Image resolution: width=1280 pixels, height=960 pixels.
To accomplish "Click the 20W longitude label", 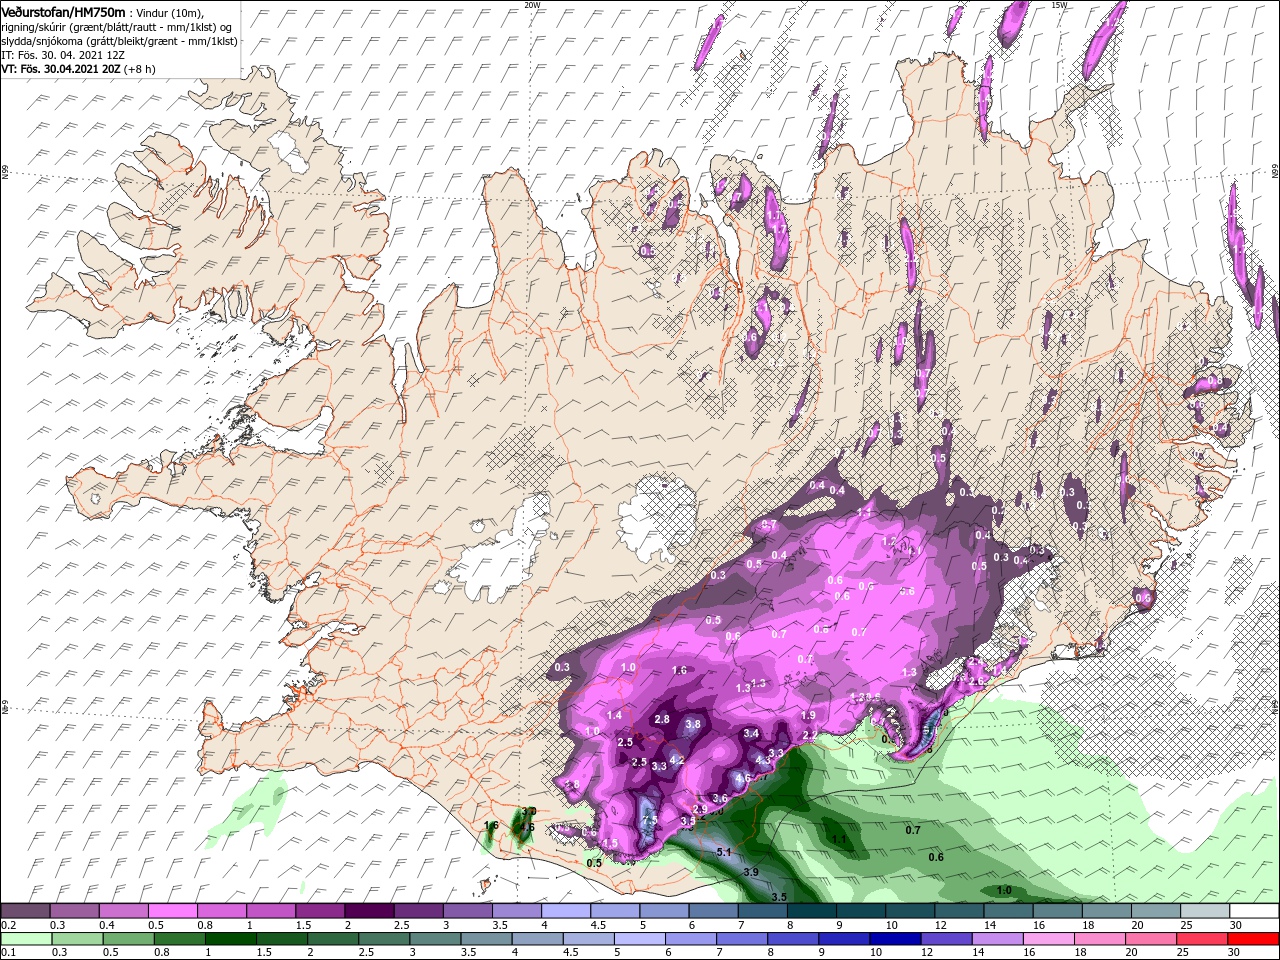I will (x=532, y=5).
